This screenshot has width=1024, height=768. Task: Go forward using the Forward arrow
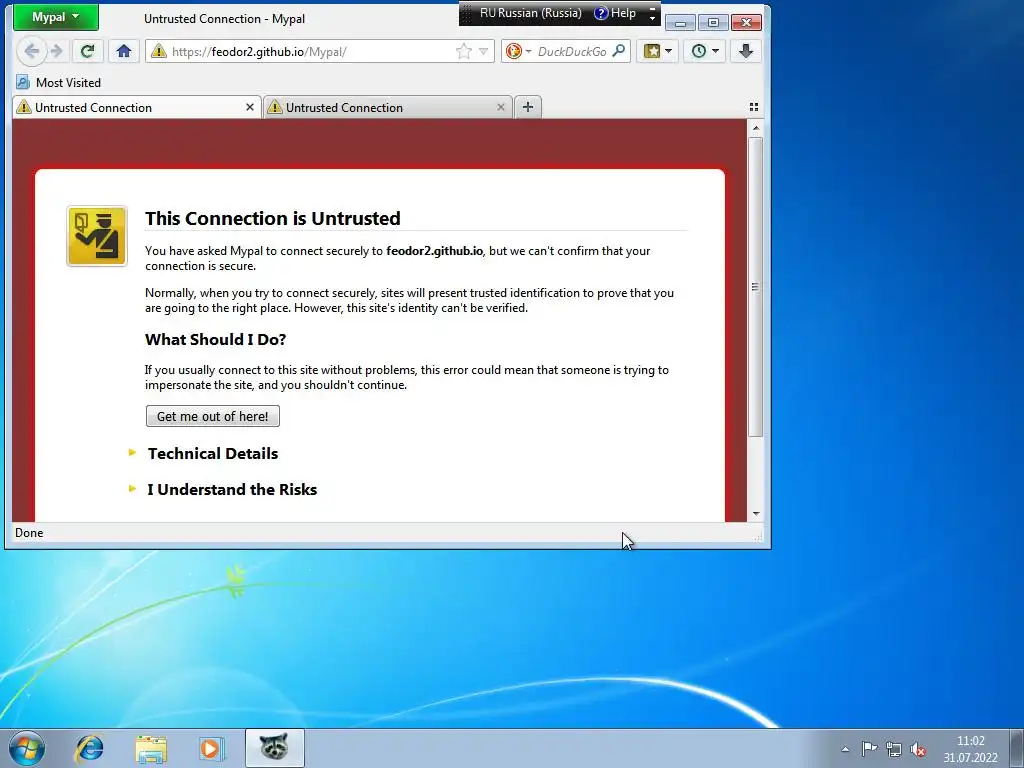(57, 51)
